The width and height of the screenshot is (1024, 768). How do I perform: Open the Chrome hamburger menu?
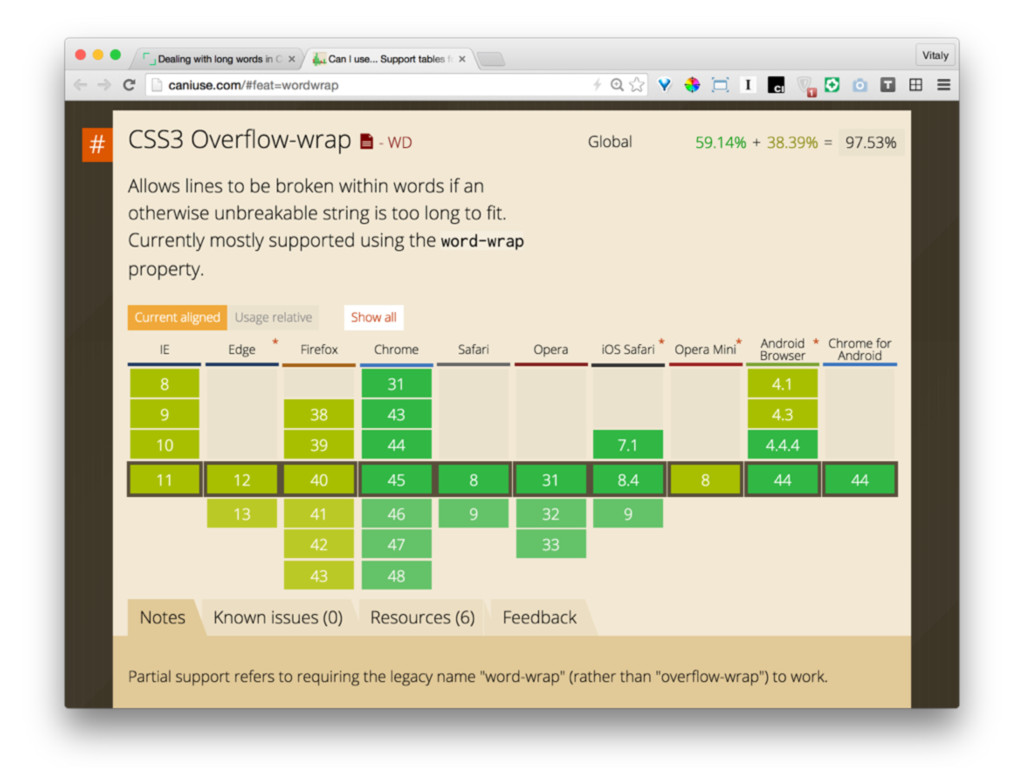point(944,85)
